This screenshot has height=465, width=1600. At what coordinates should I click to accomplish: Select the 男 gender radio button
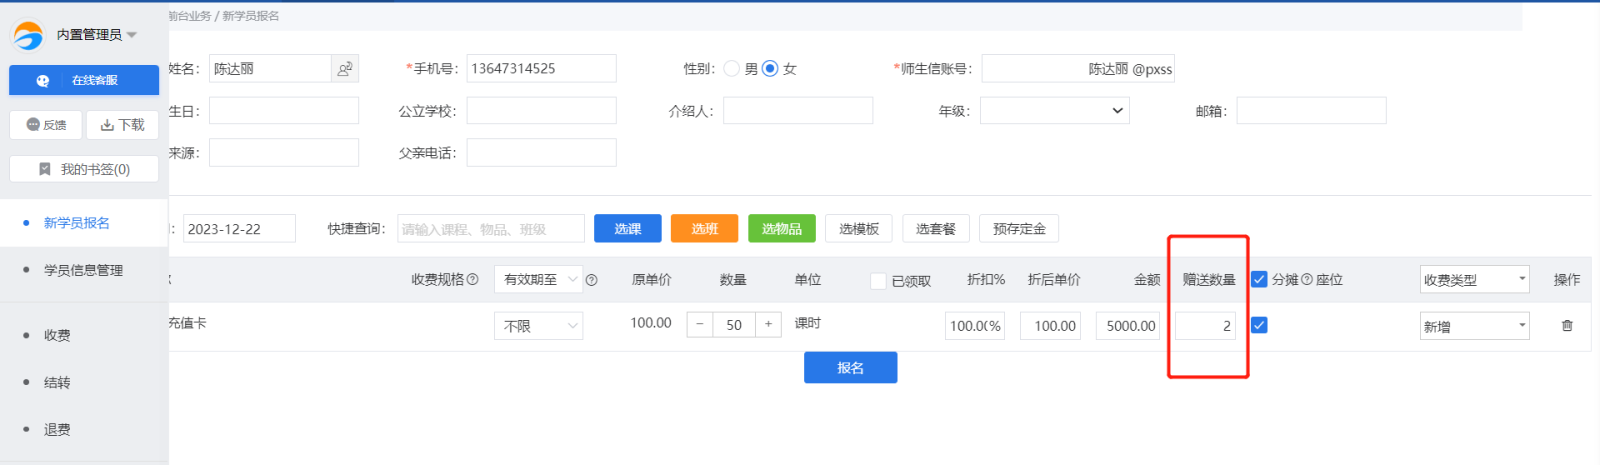click(732, 69)
